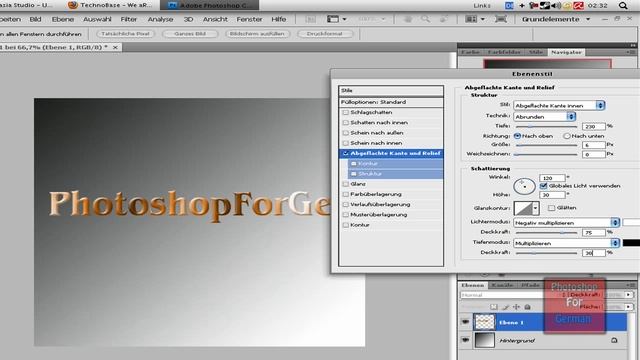Toggle Globales Licht verwenden checkbox
Viewport: 640px width, 360px height.
tap(543, 186)
